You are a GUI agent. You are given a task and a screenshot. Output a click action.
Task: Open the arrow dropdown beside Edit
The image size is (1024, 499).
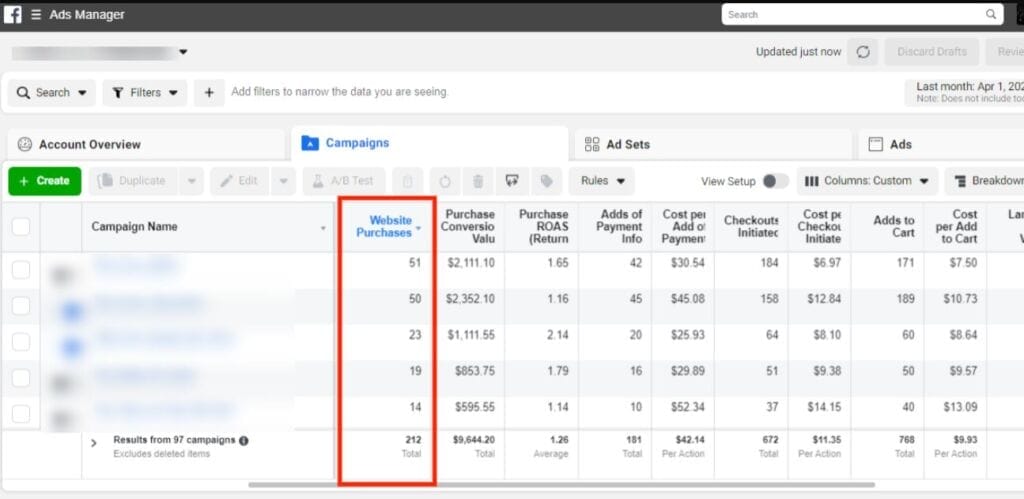pyautogui.click(x=283, y=181)
